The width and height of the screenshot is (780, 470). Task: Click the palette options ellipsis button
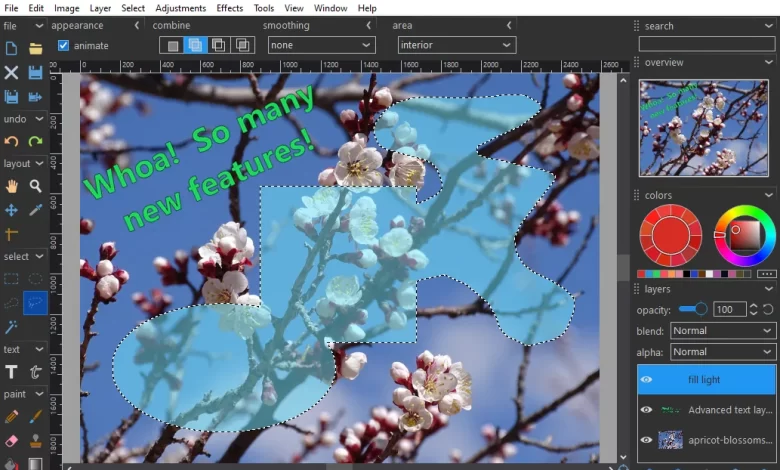[x=767, y=274]
